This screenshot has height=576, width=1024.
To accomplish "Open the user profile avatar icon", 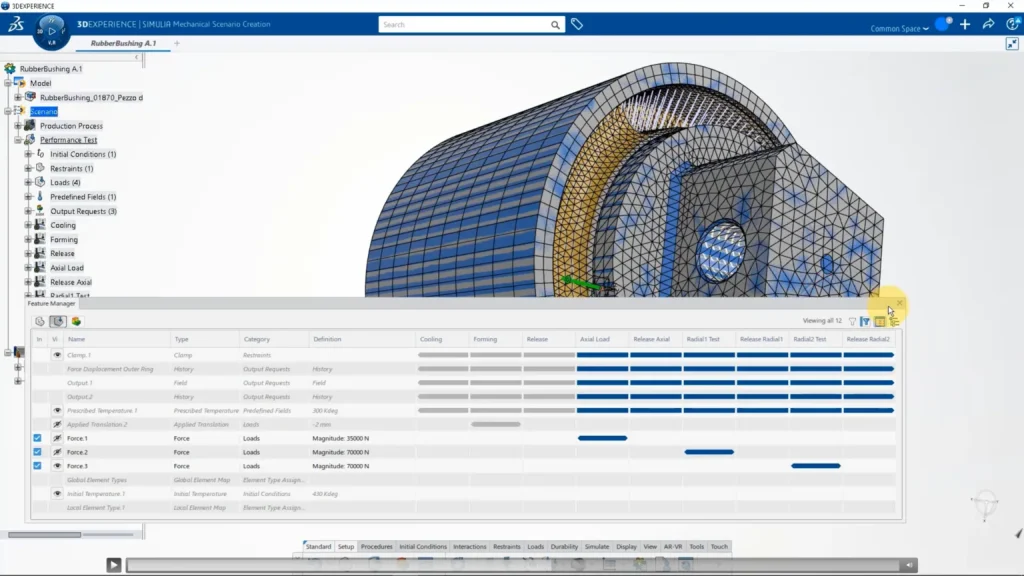I will coord(943,24).
